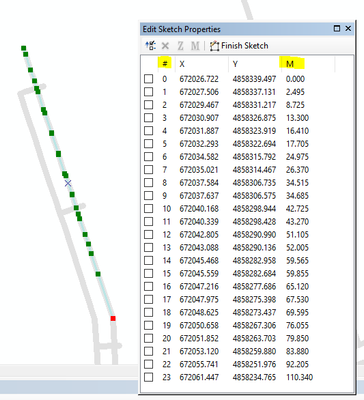Screen dimensions: 364x400
Task: Click M value 42.725
Action: coord(297,209)
